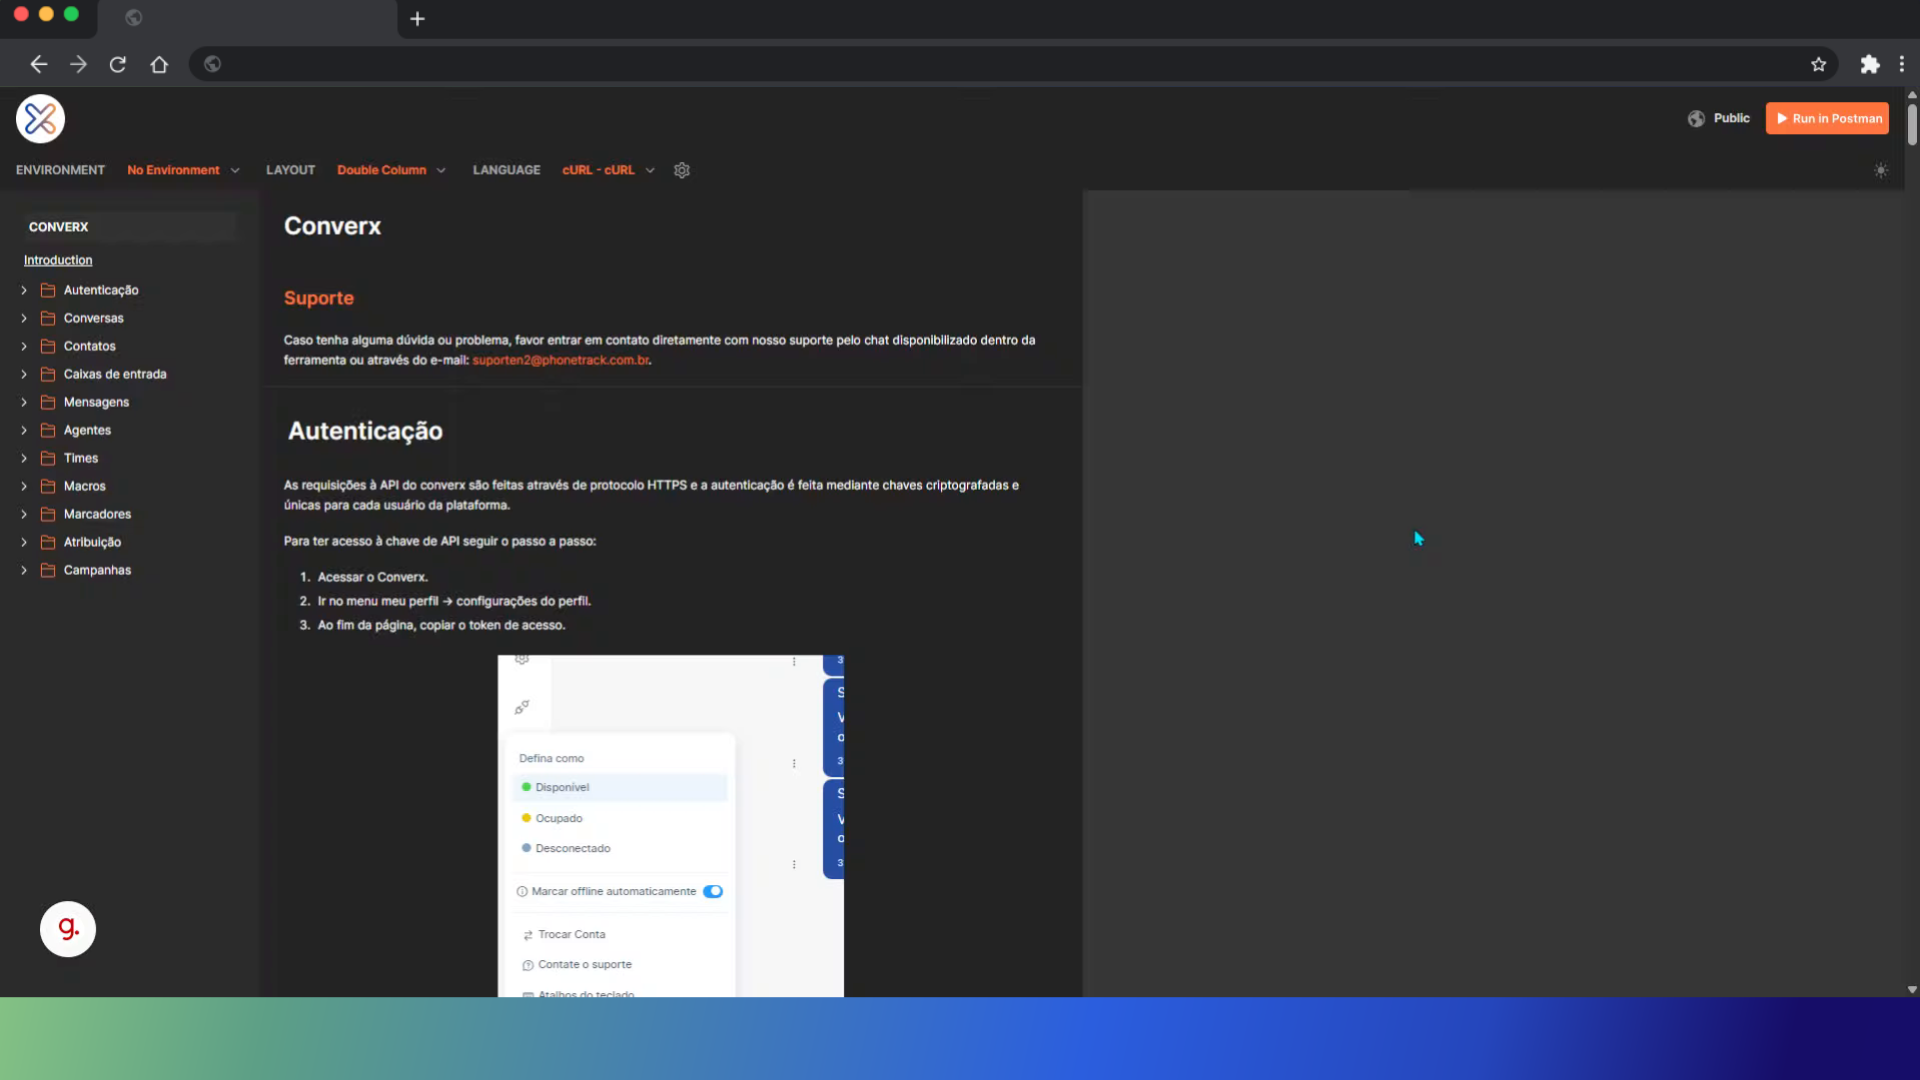
Task: Click the red g. floating badge
Action: click(x=68, y=929)
